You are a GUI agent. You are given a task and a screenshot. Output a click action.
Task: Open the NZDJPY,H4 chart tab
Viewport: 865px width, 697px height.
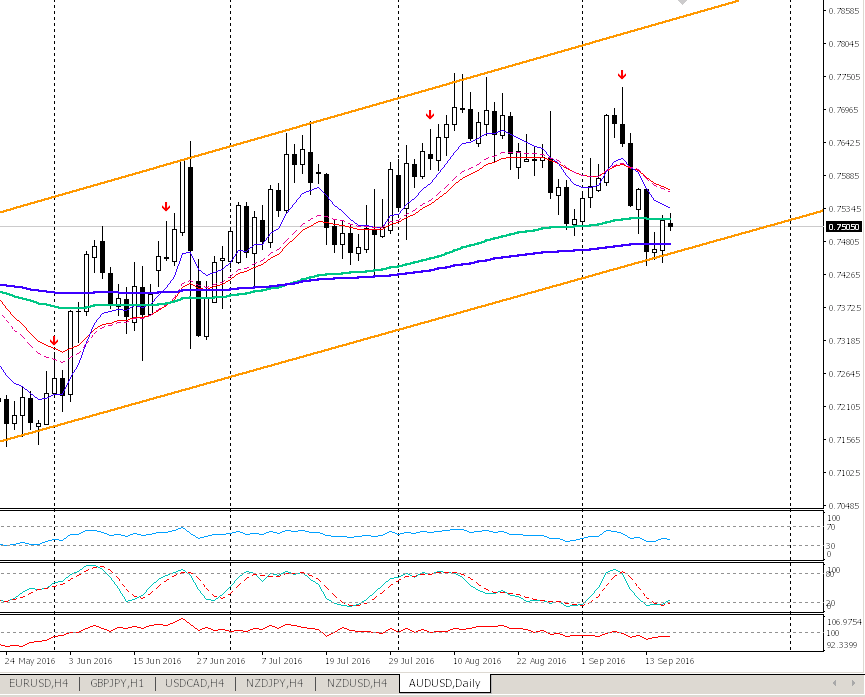coord(274,683)
